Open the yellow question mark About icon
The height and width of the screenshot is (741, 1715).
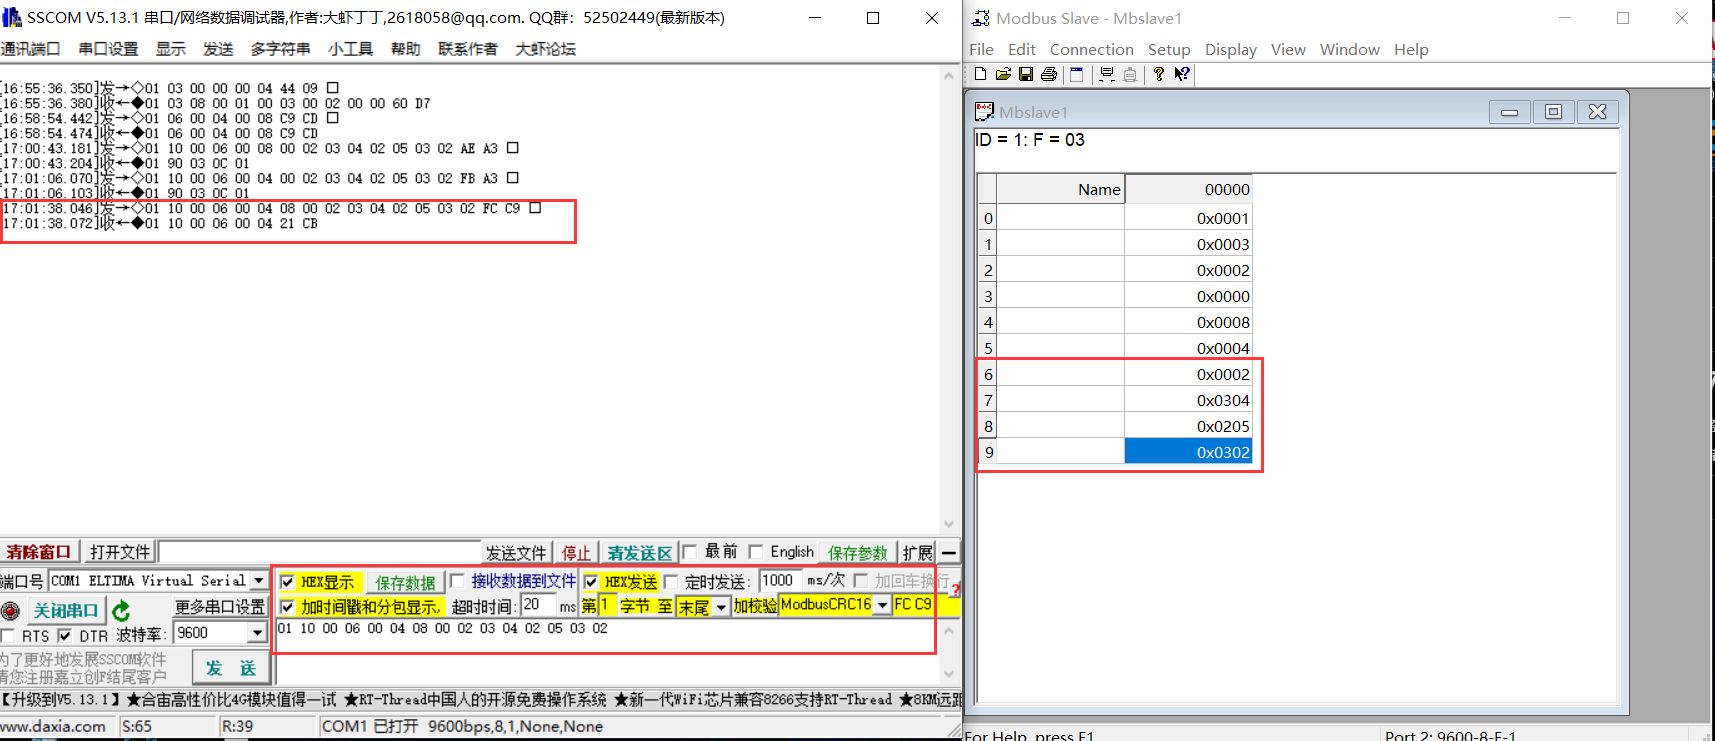(x=1158, y=74)
